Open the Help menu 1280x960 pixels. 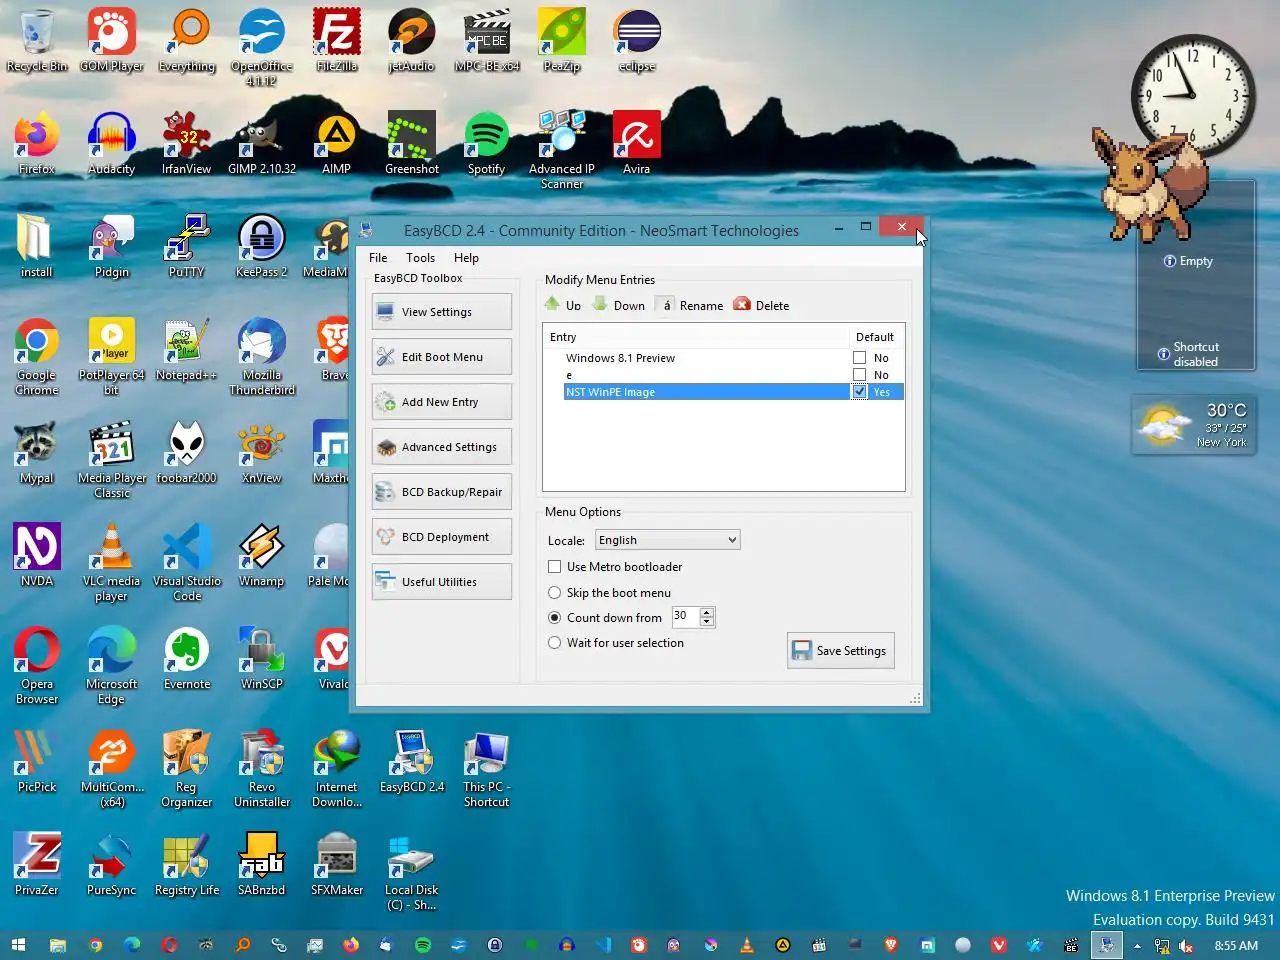tap(466, 258)
